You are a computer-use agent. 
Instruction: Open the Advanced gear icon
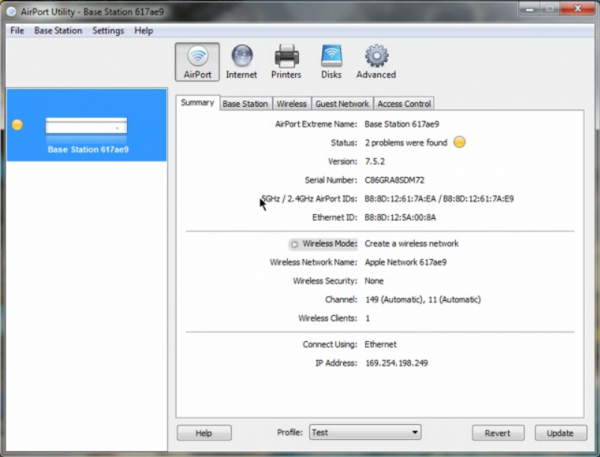pyautogui.click(x=376, y=62)
